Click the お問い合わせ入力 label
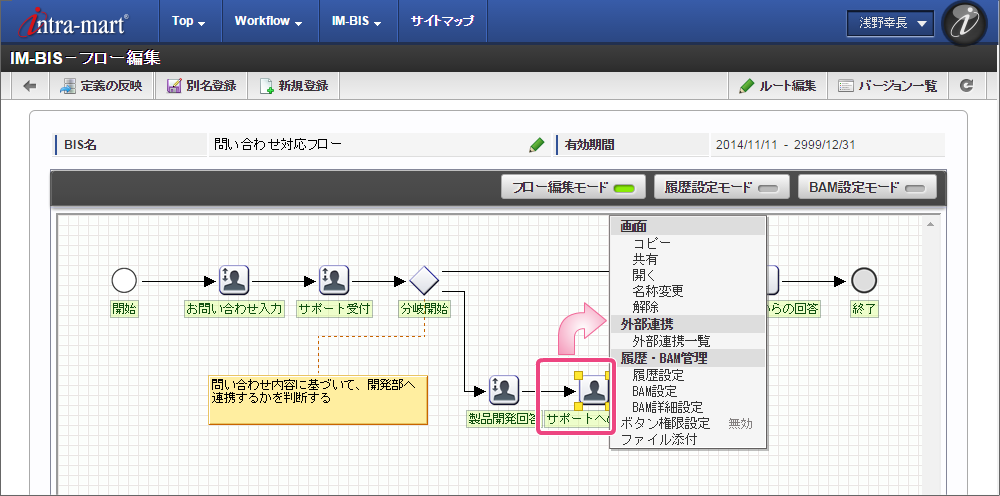 (x=234, y=309)
